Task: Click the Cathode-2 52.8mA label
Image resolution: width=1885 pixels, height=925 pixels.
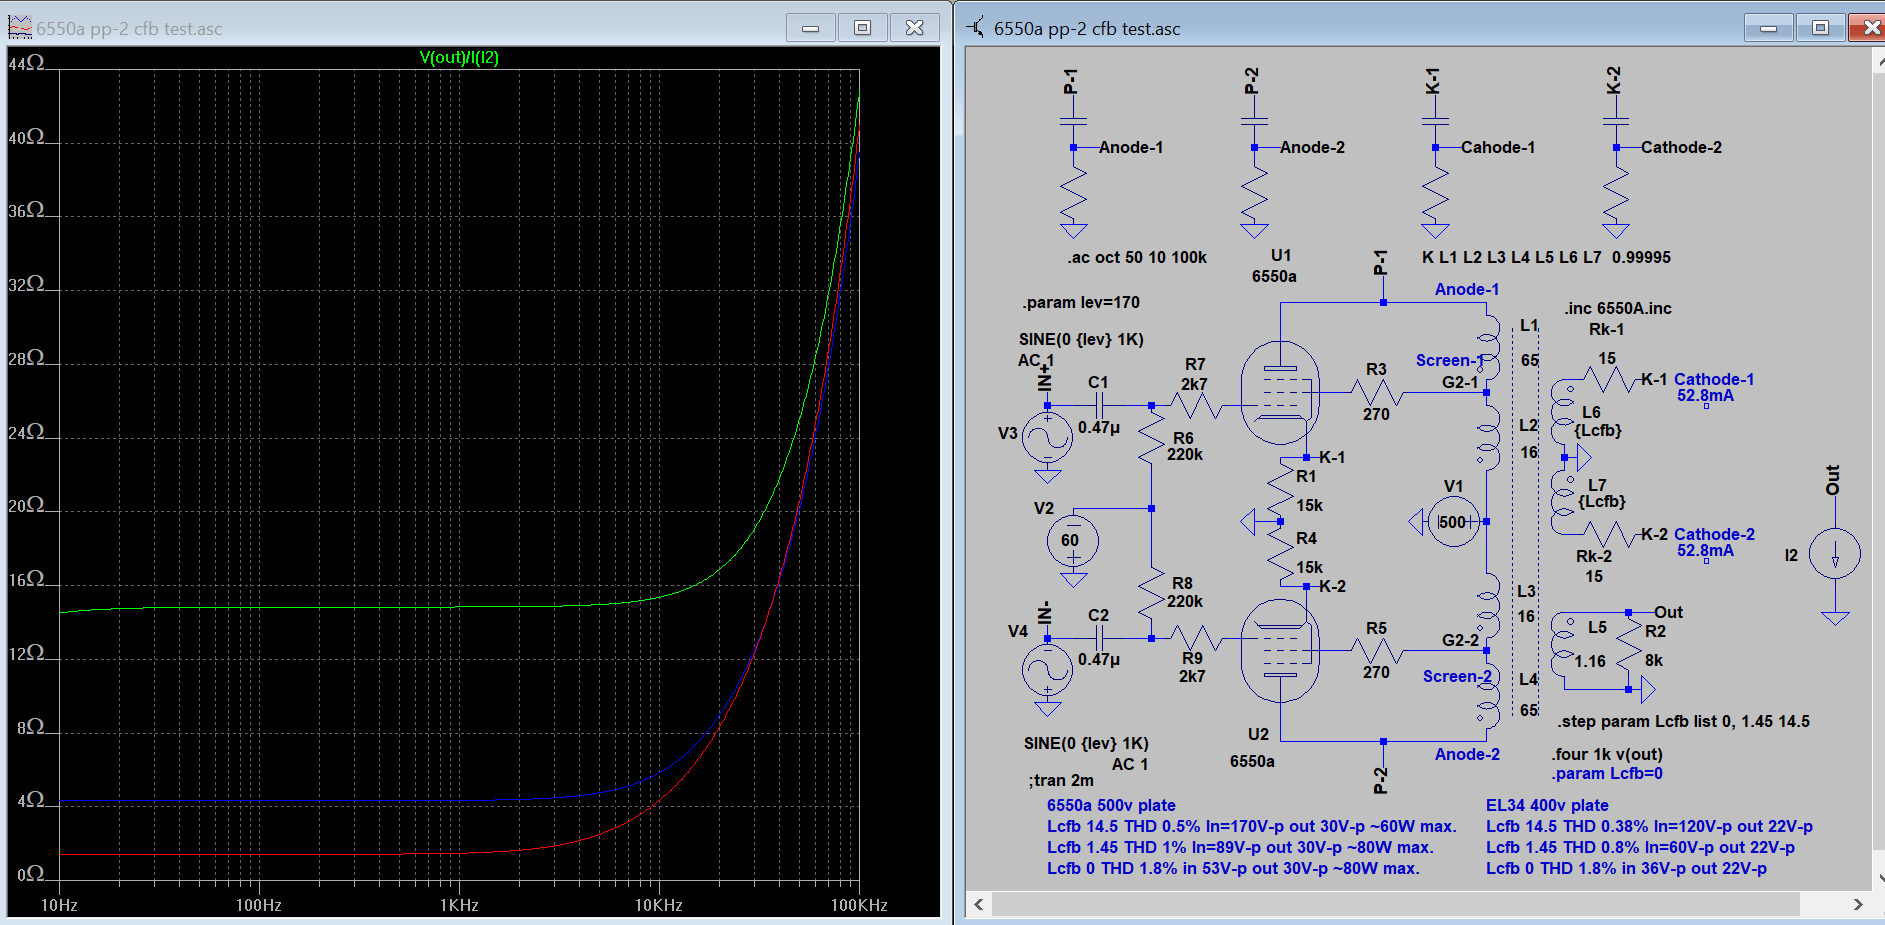Action: coord(1714,542)
